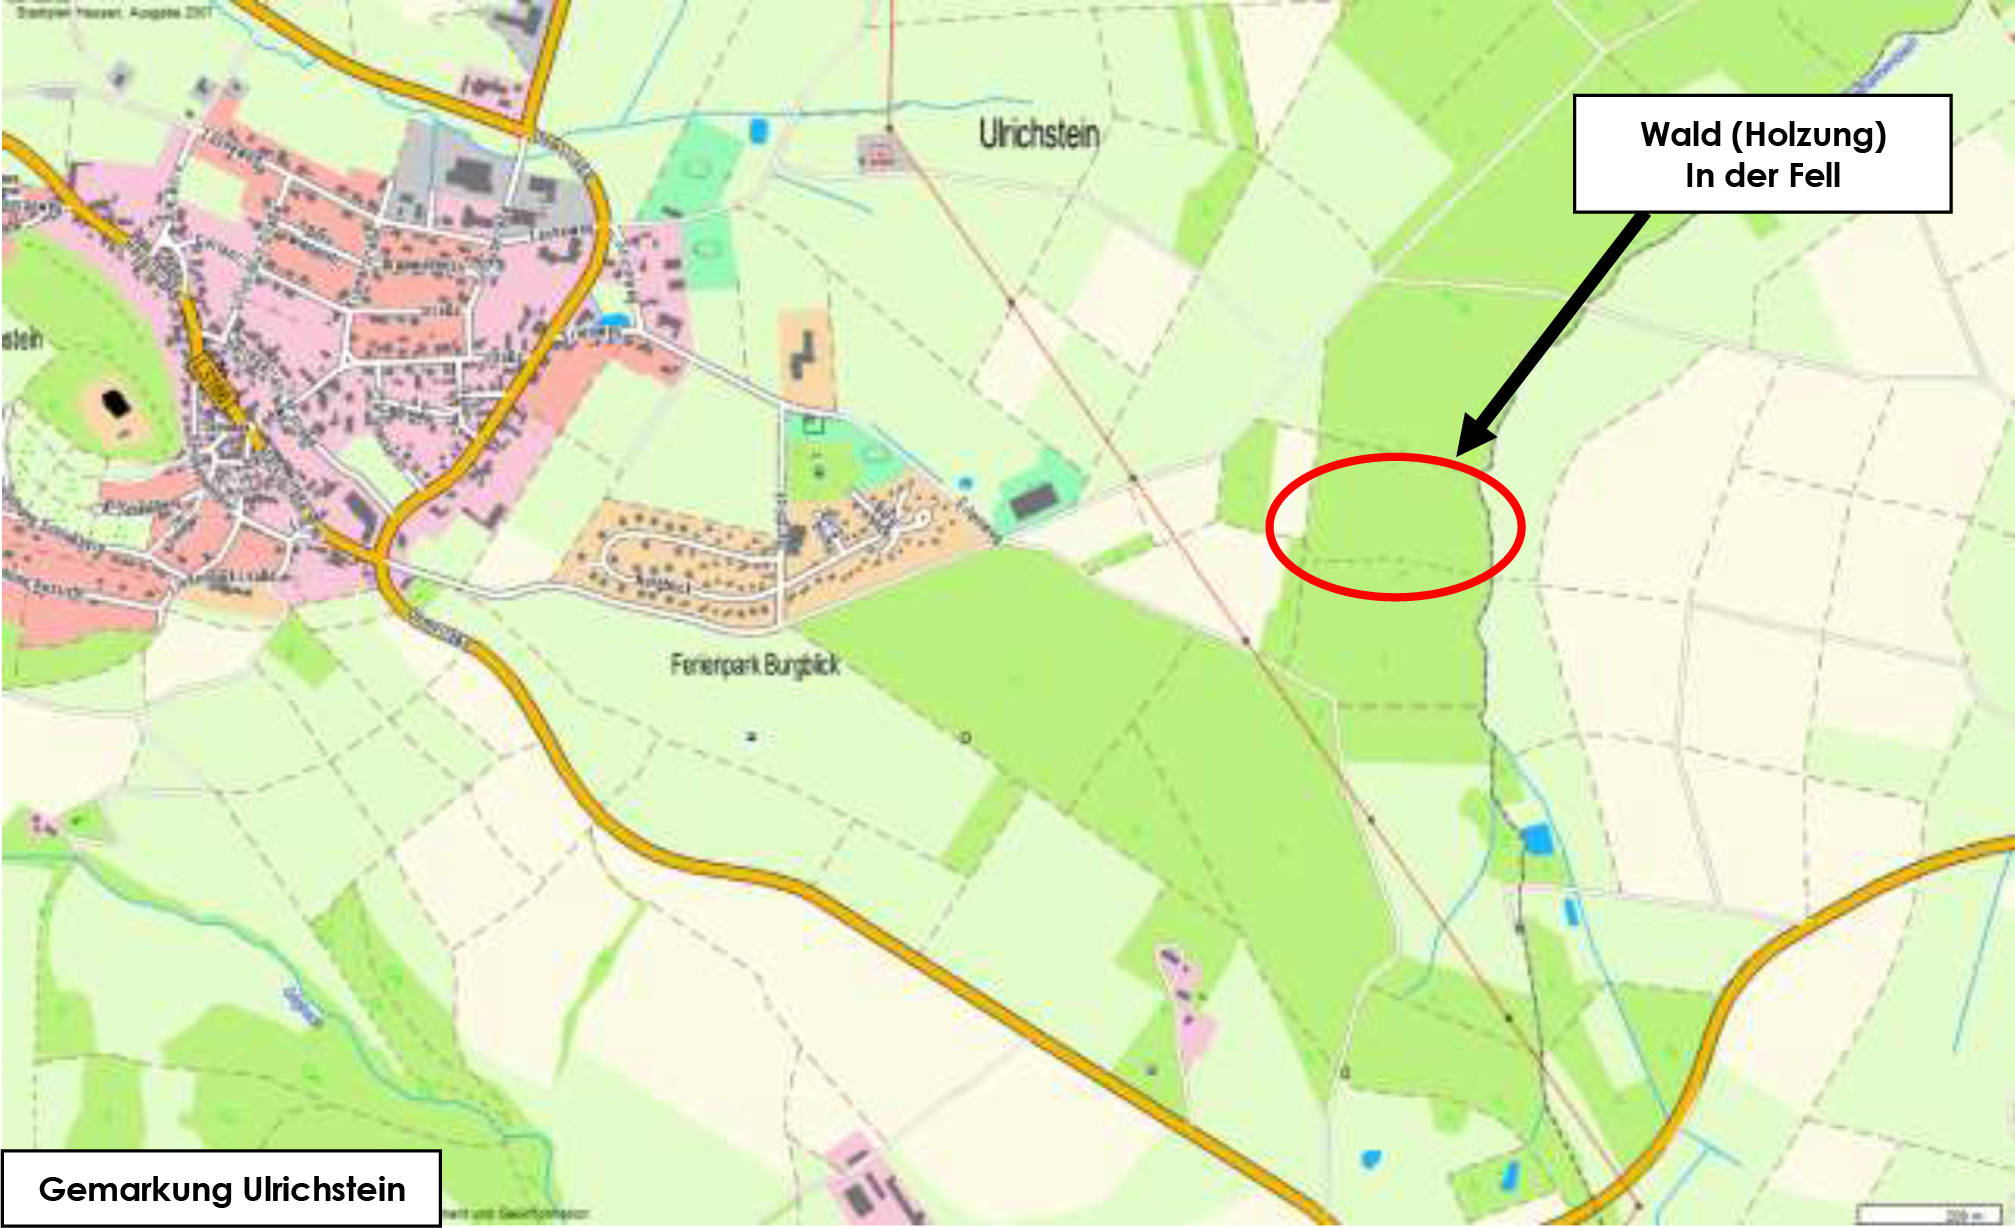Click the black building symbol on the castle hill
This screenshot has width=2015, height=1228.
click(118, 404)
